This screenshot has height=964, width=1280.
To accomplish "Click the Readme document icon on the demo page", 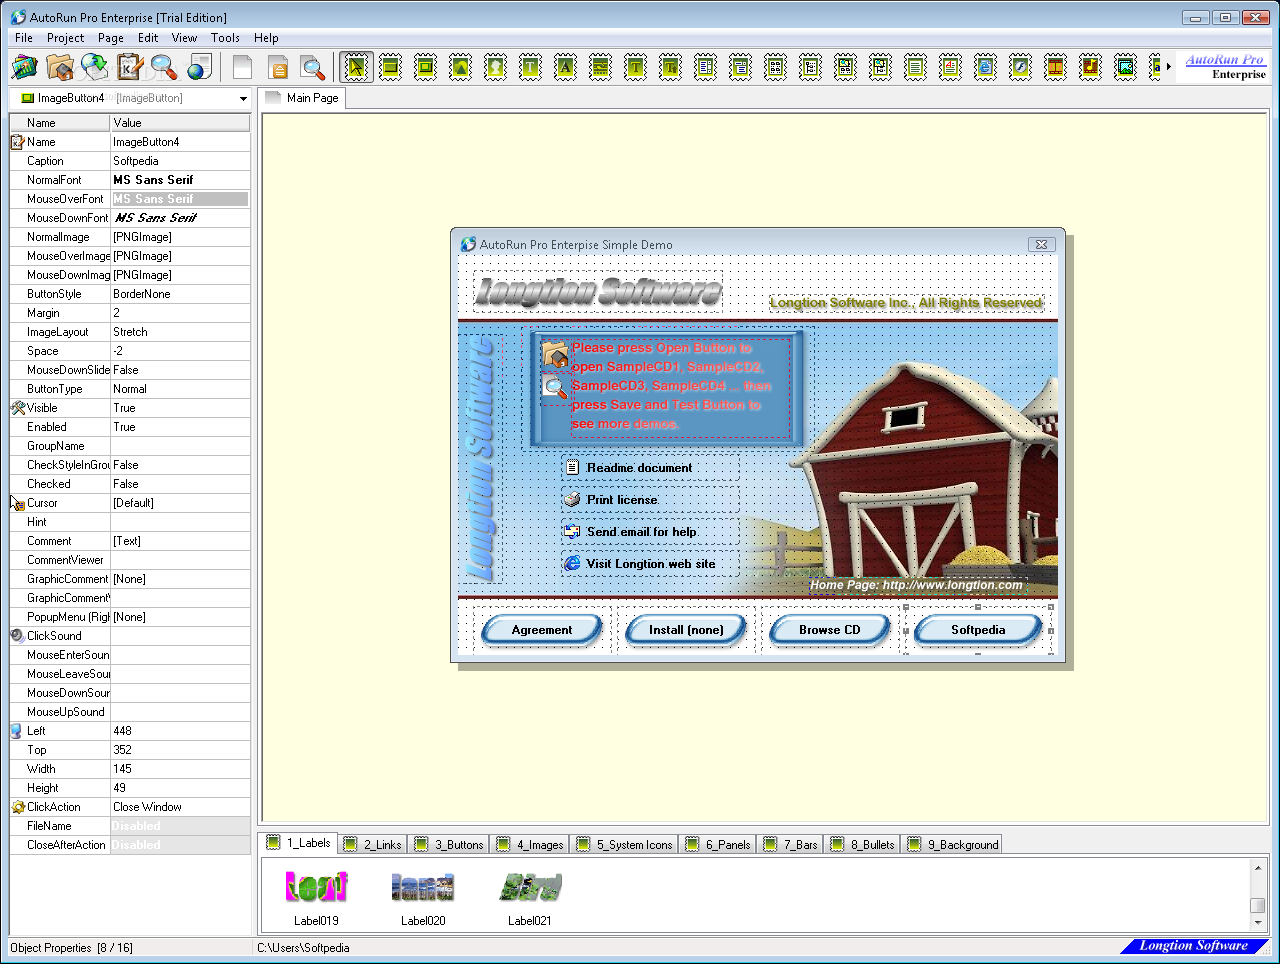I will point(572,467).
